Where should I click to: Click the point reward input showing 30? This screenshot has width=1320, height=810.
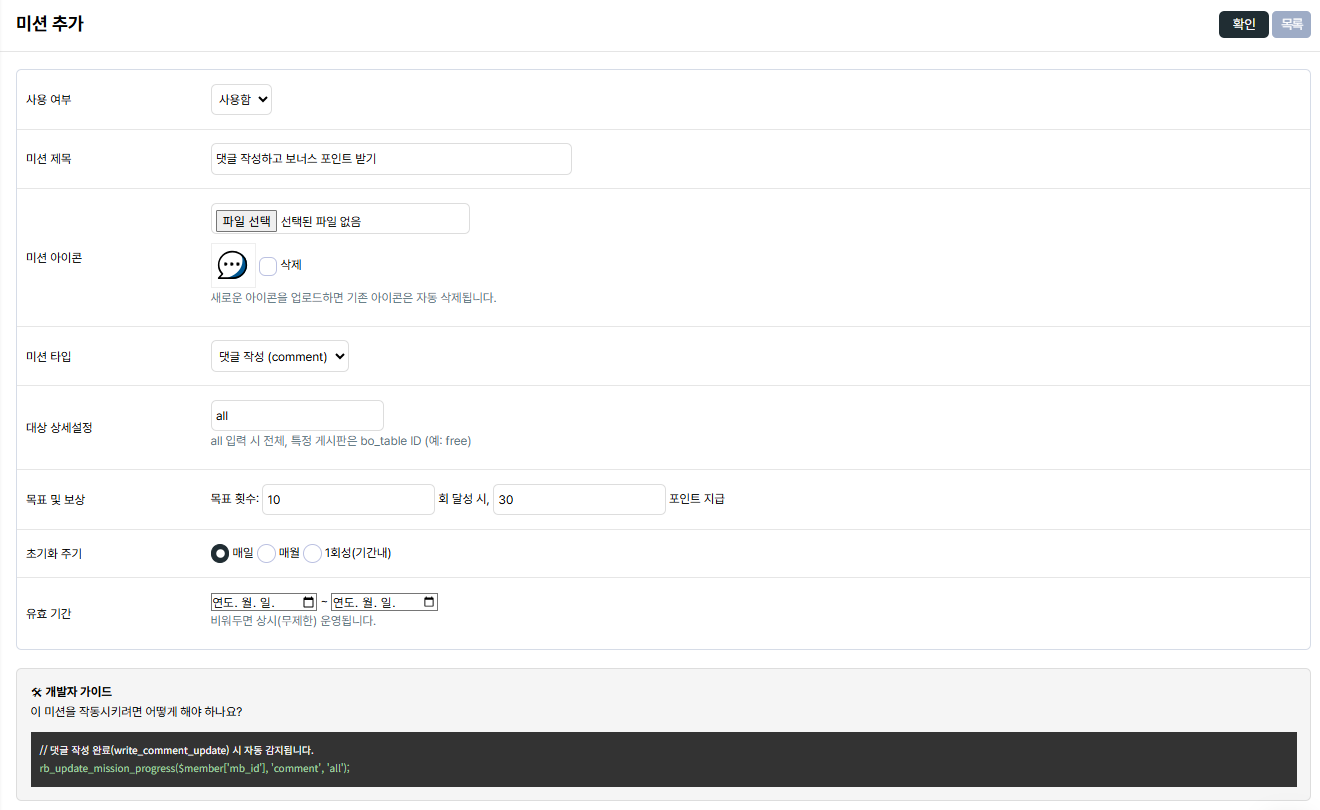tap(579, 499)
